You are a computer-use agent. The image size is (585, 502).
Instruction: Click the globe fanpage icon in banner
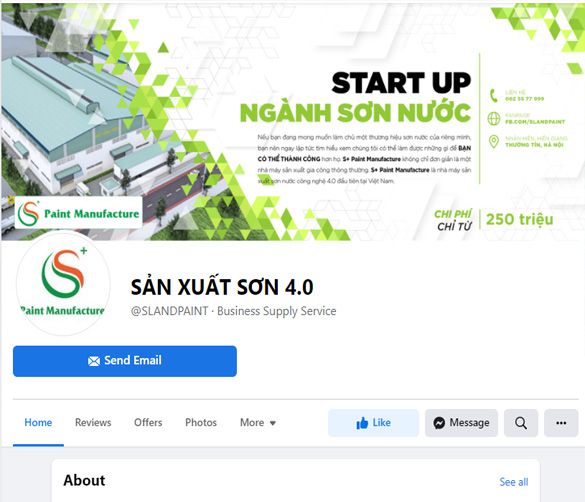(x=494, y=119)
